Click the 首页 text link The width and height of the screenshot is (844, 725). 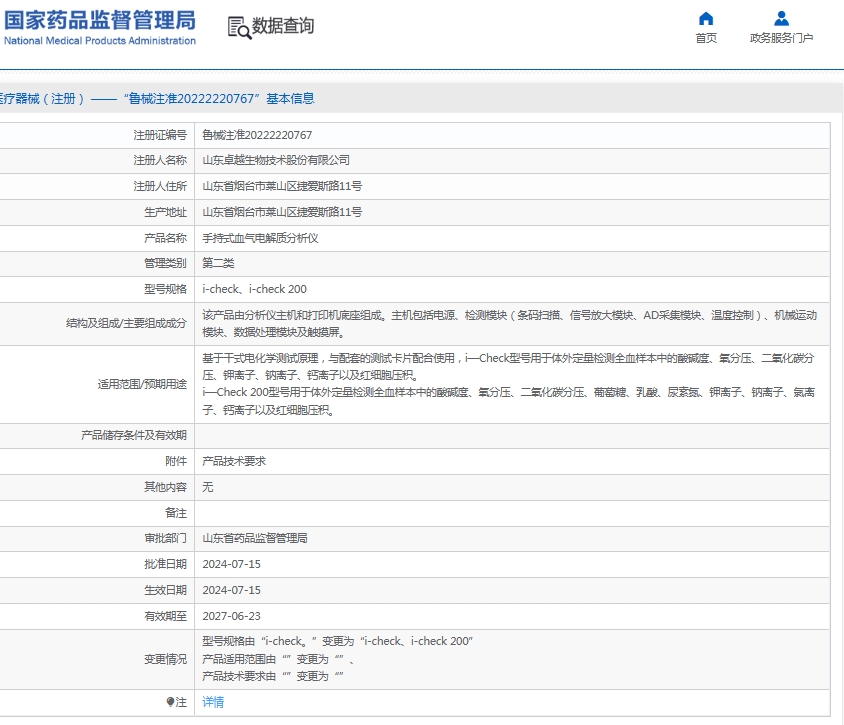point(706,38)
